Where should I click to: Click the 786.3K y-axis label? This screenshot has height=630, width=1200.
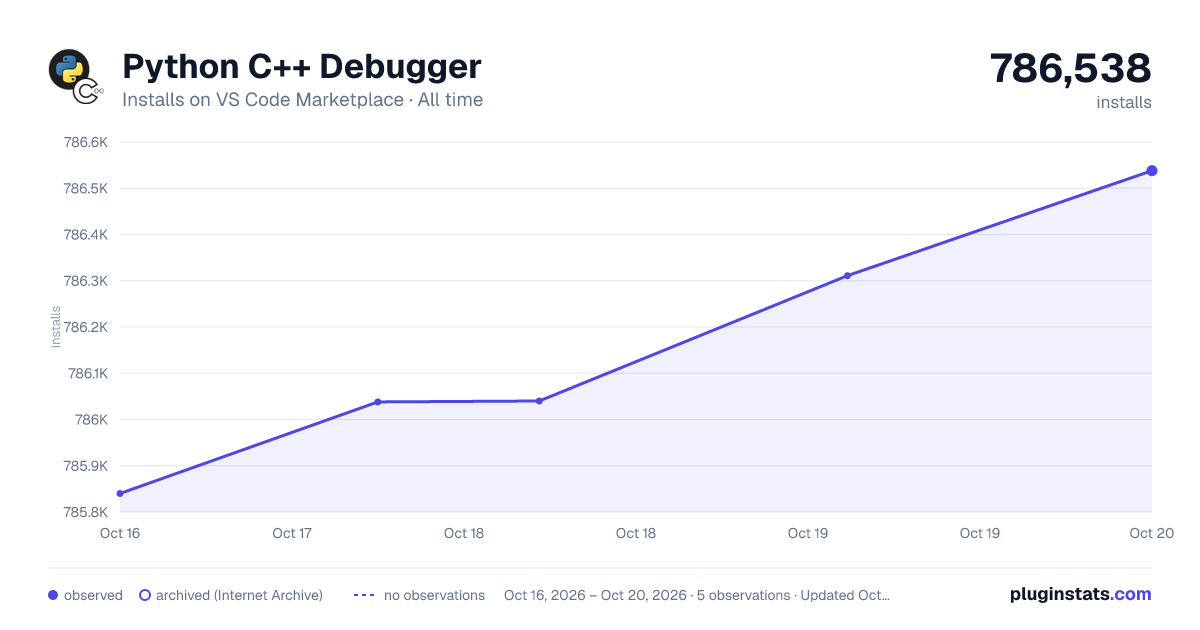click(85, 281)
